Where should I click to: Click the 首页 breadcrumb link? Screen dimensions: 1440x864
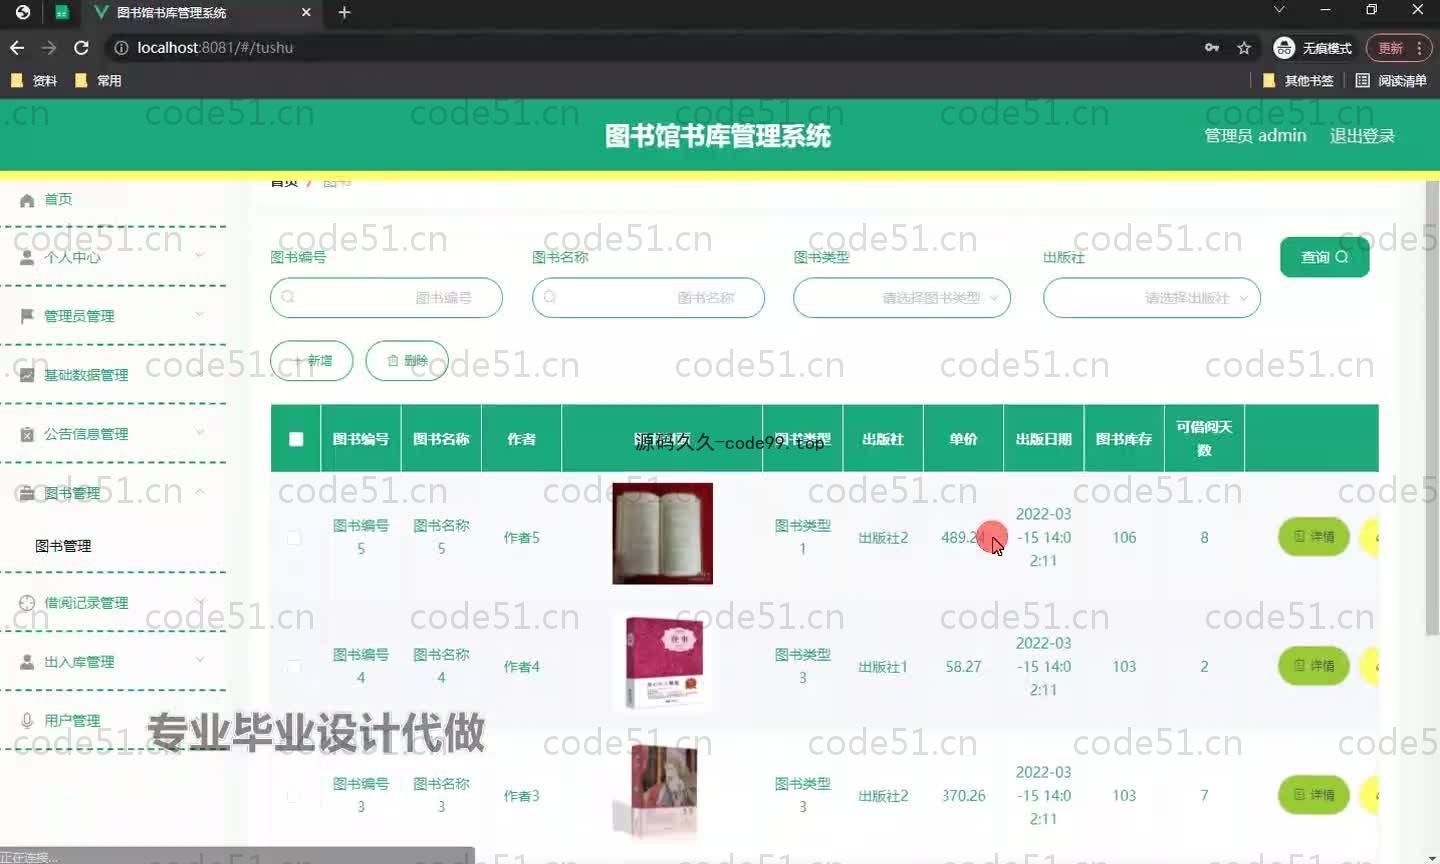tap(284, 182)
